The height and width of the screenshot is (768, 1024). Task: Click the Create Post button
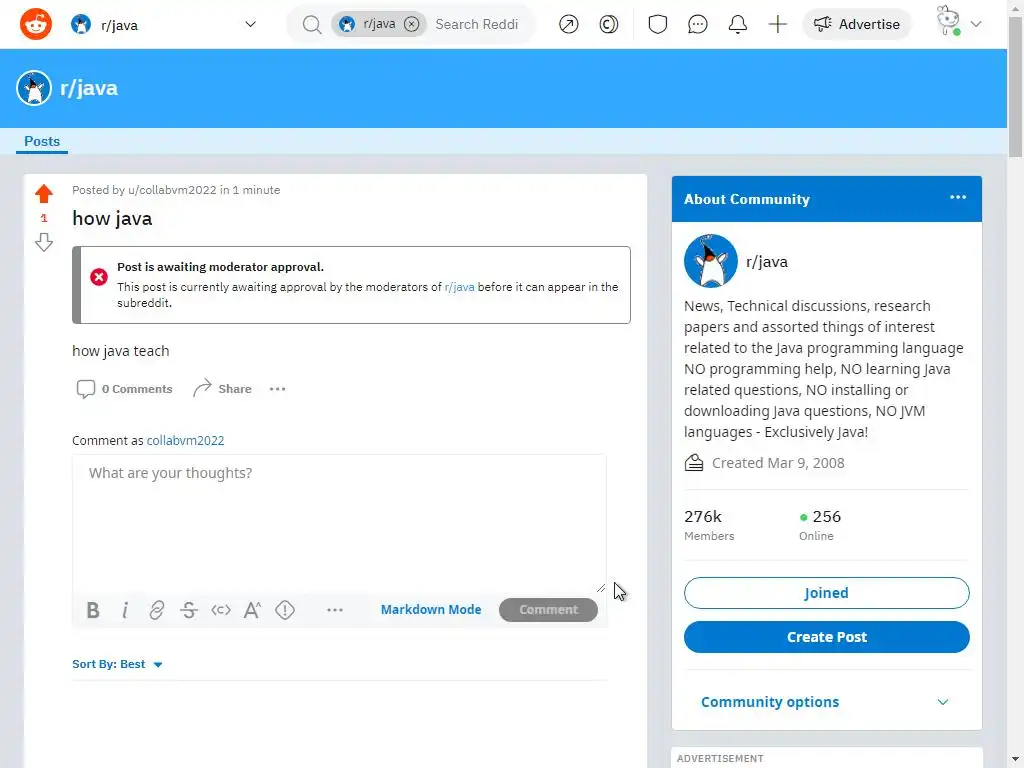(x=826, y=637)
